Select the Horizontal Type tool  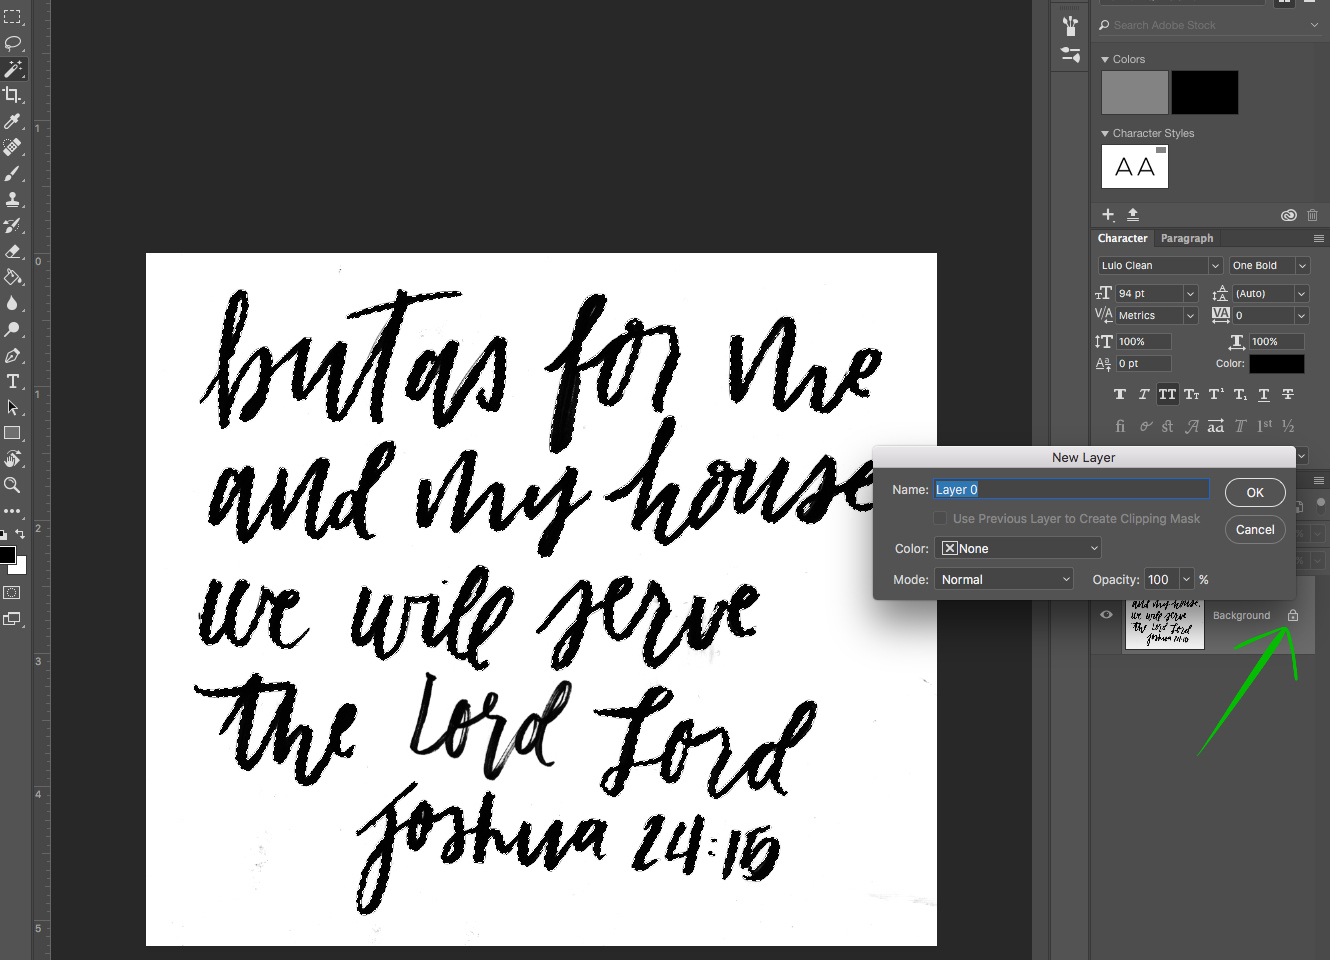tap(13, 381)
